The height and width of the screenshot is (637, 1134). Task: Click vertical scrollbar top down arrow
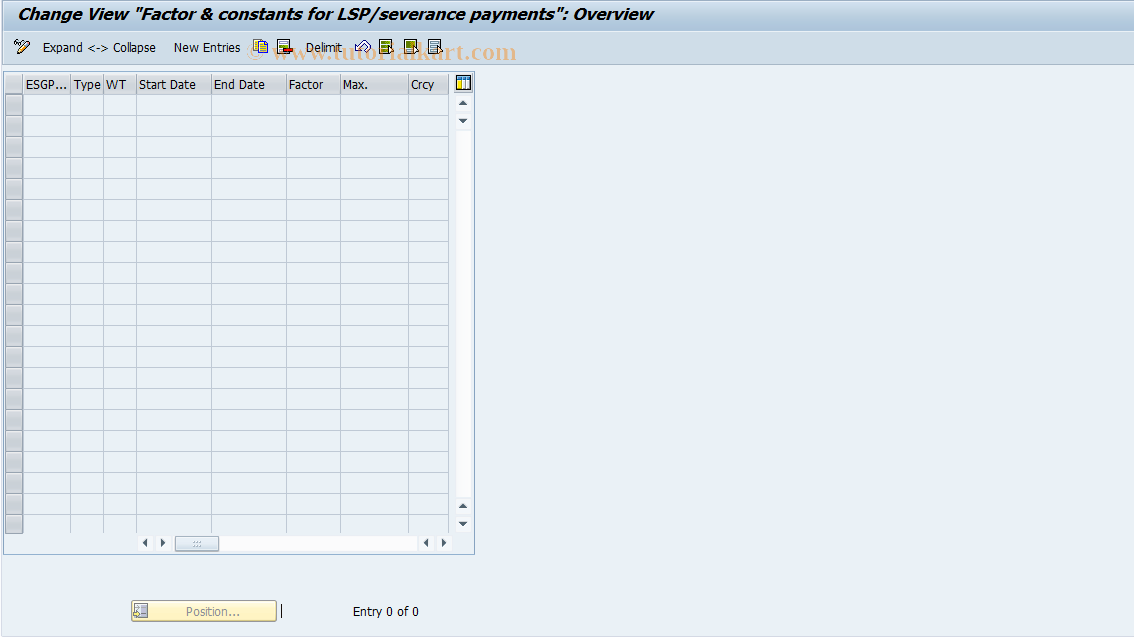pyautogui.click(x=463, y=121)
